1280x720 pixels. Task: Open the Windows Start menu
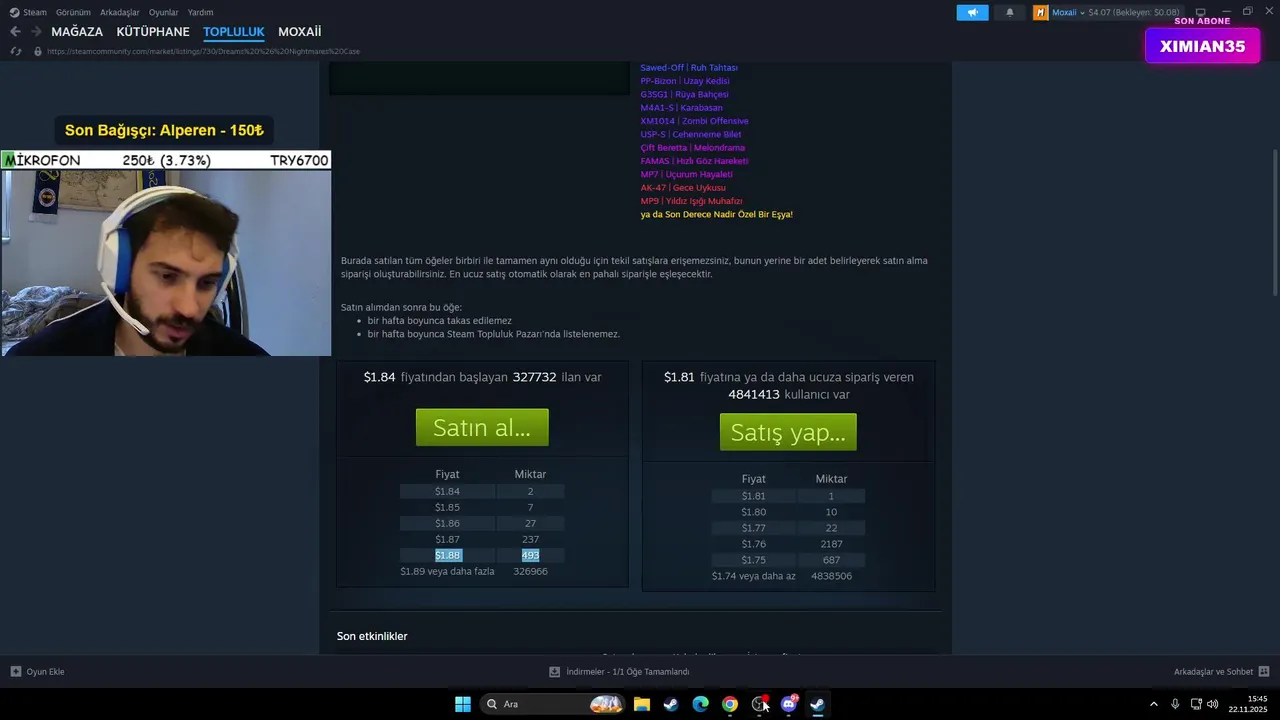pos(463,704)
